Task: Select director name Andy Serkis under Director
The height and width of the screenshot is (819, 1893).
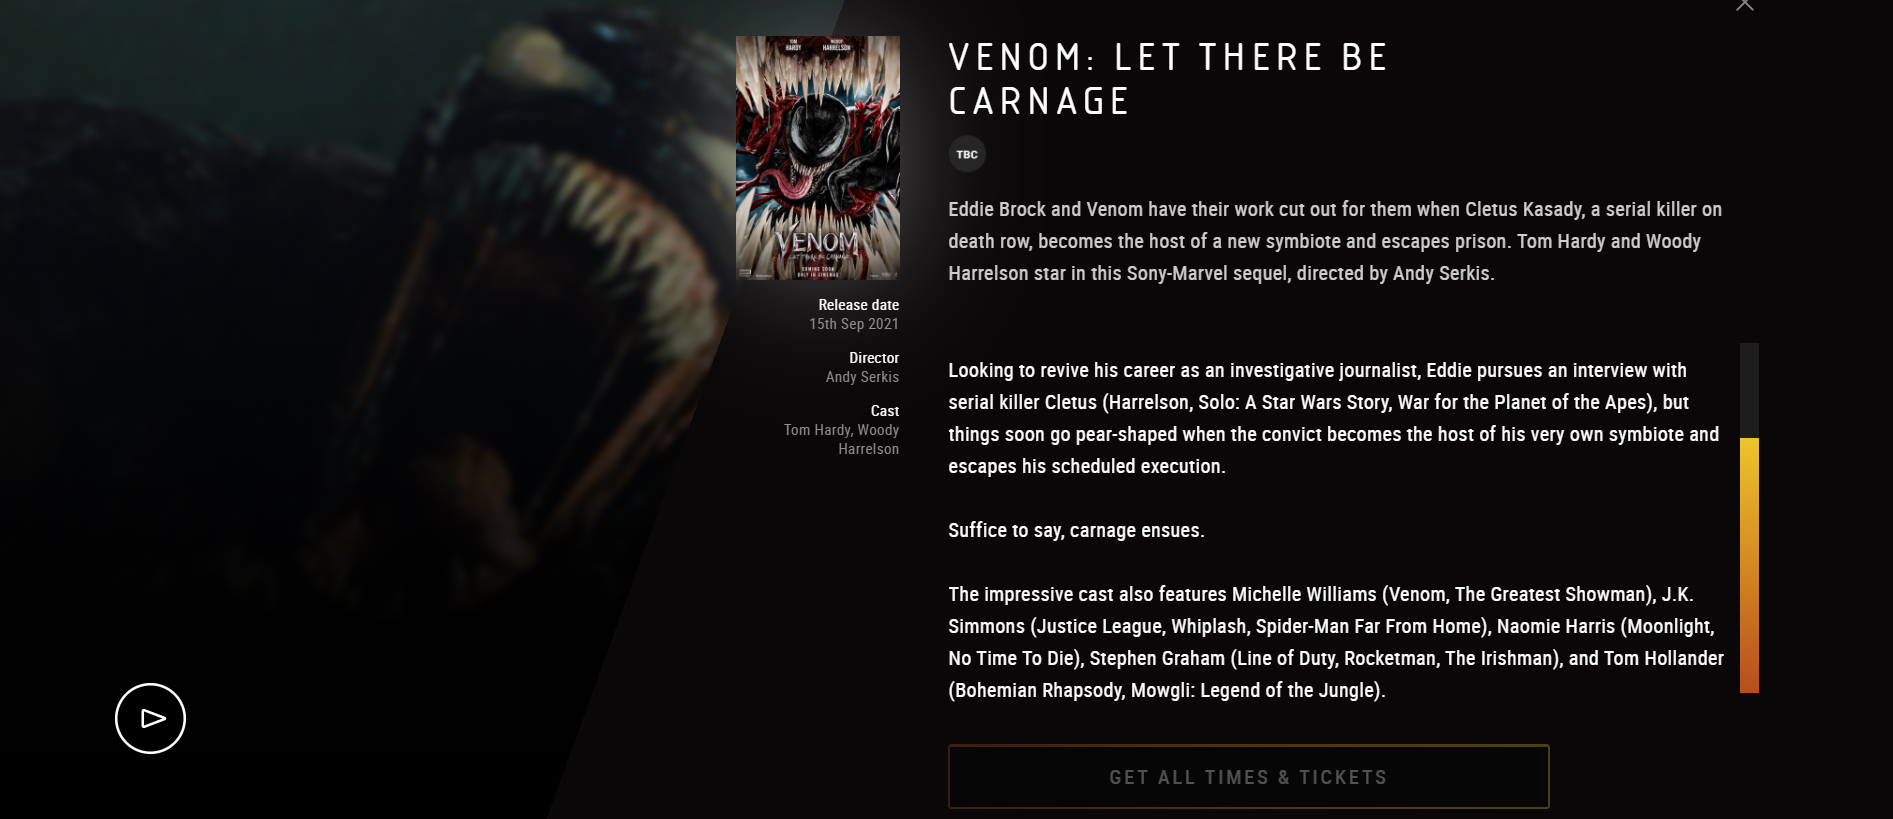Action: click(862, 377)
